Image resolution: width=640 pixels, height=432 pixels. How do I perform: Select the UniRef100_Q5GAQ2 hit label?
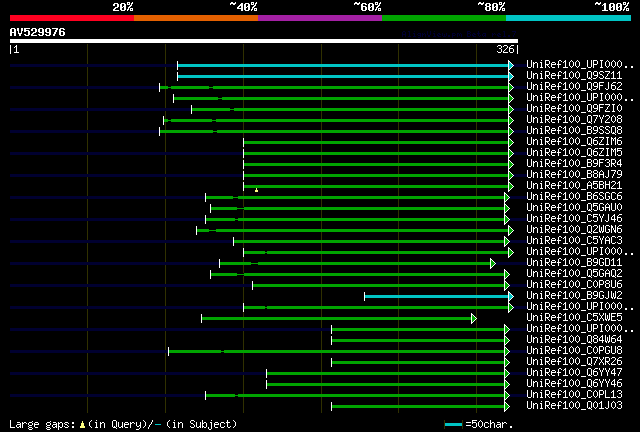[574, 274]
